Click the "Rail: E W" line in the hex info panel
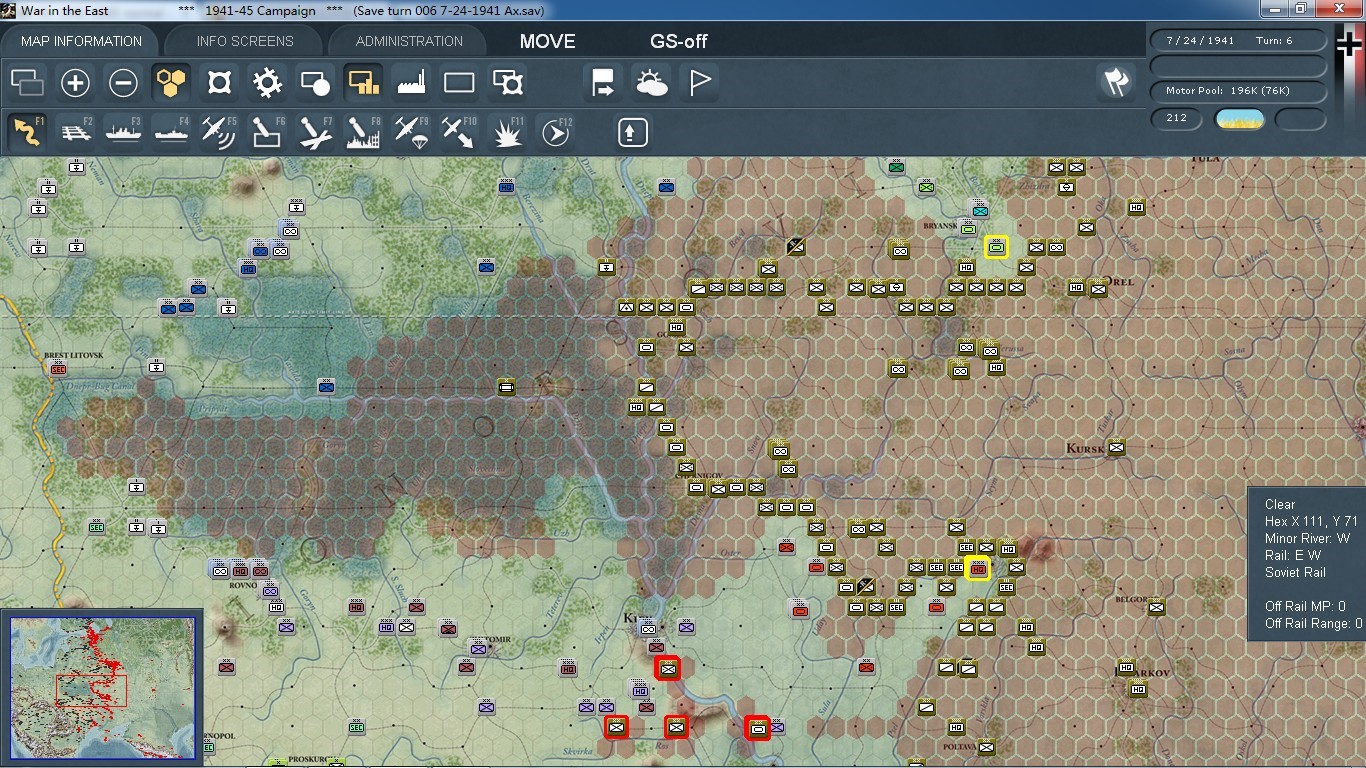 coord(1292,555)
